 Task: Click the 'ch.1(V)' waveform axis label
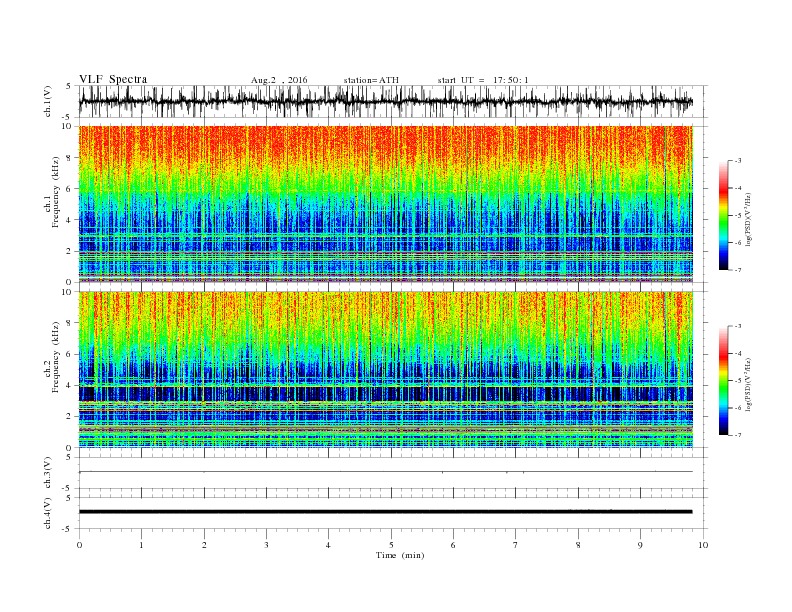coord(48,101)
